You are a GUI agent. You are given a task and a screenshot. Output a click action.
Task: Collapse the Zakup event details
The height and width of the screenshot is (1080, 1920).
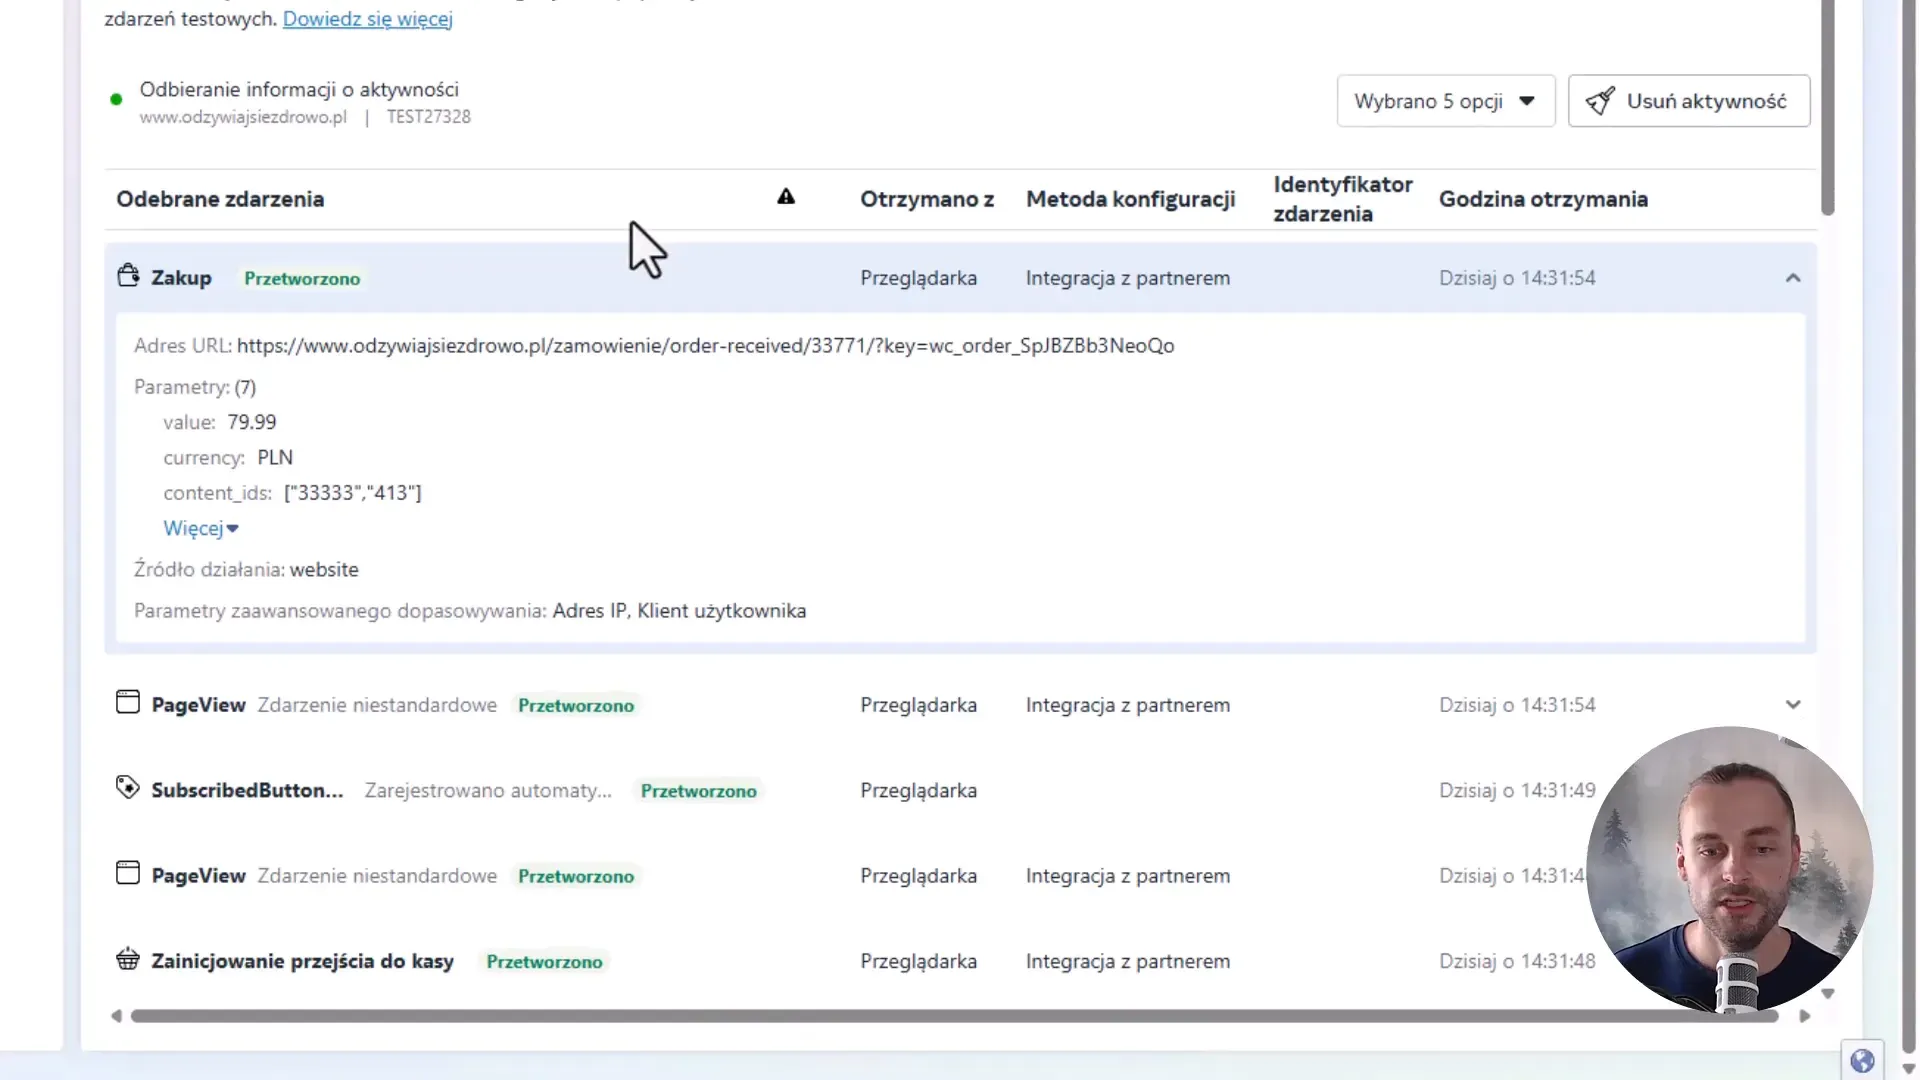1793,278
